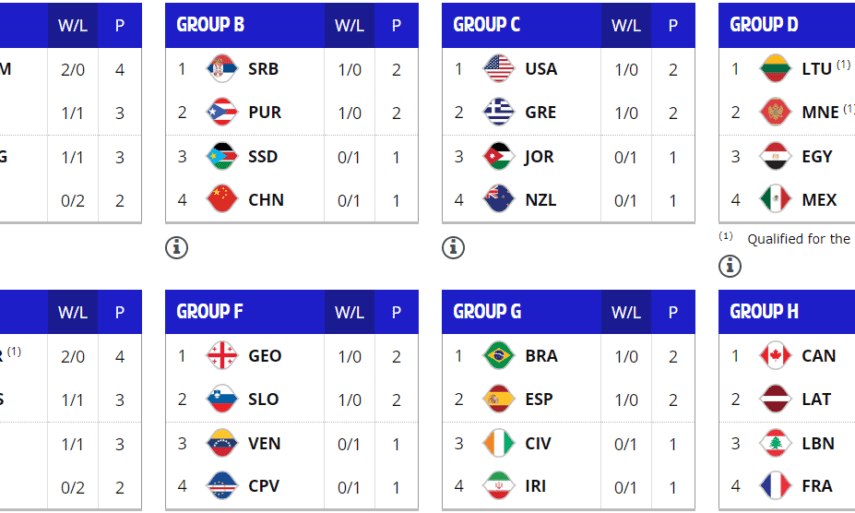Click the Puerto Rico flag icon
Image resolution: width=855 pixels, height=513 pixels.
point(221,112)
